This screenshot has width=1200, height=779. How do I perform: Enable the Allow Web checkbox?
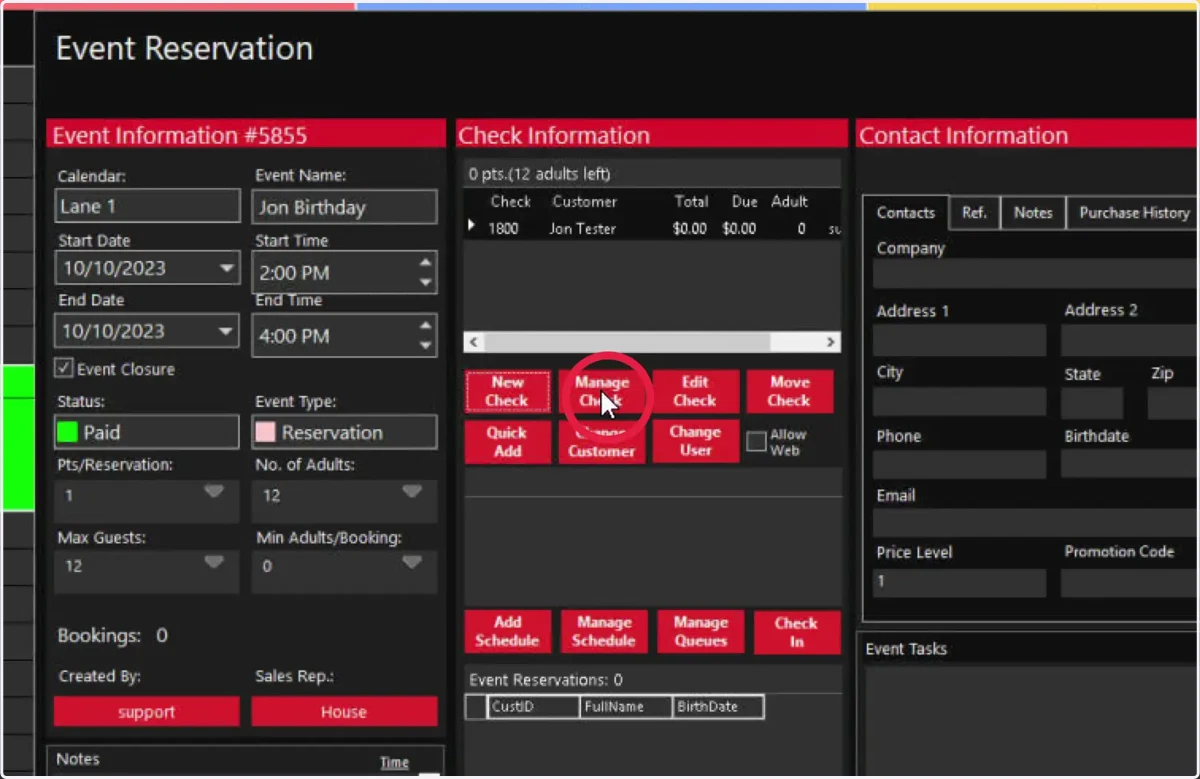pos(757,441)
